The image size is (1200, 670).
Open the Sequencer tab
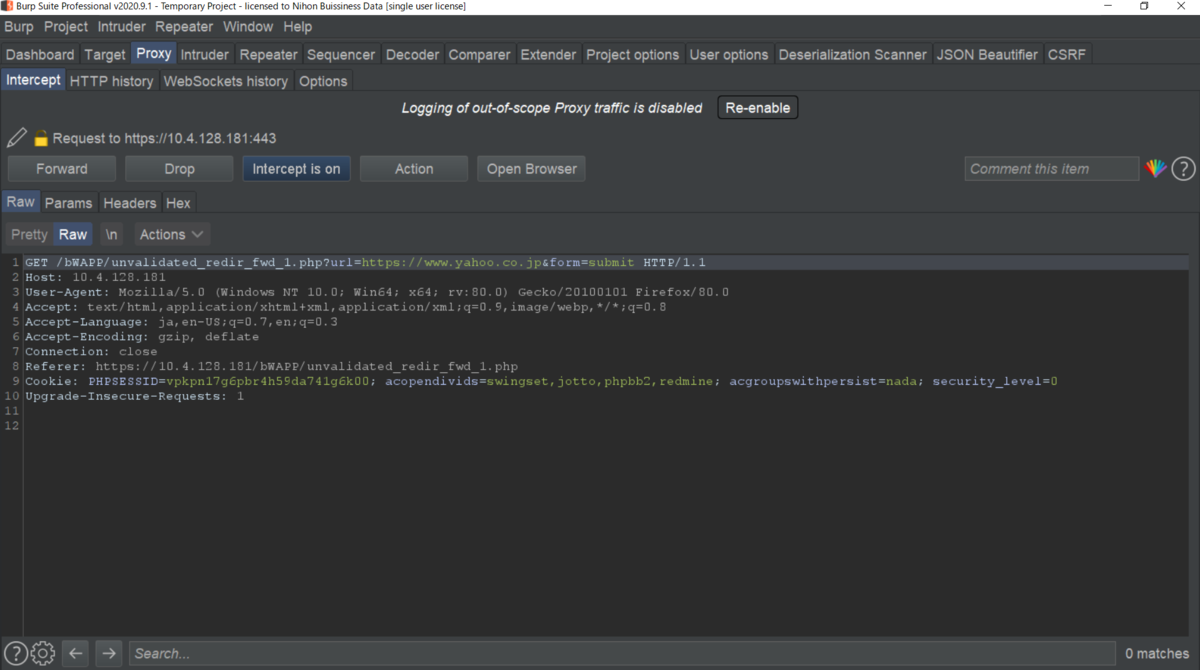[x=341, y=55]
